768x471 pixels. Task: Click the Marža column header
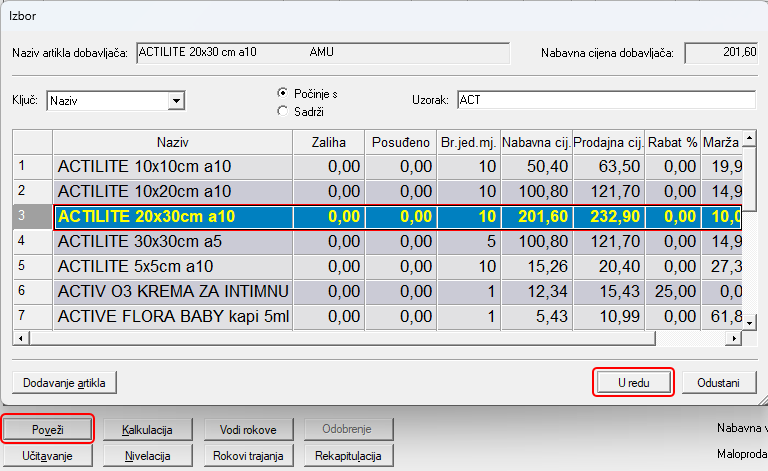pos(721,142)
